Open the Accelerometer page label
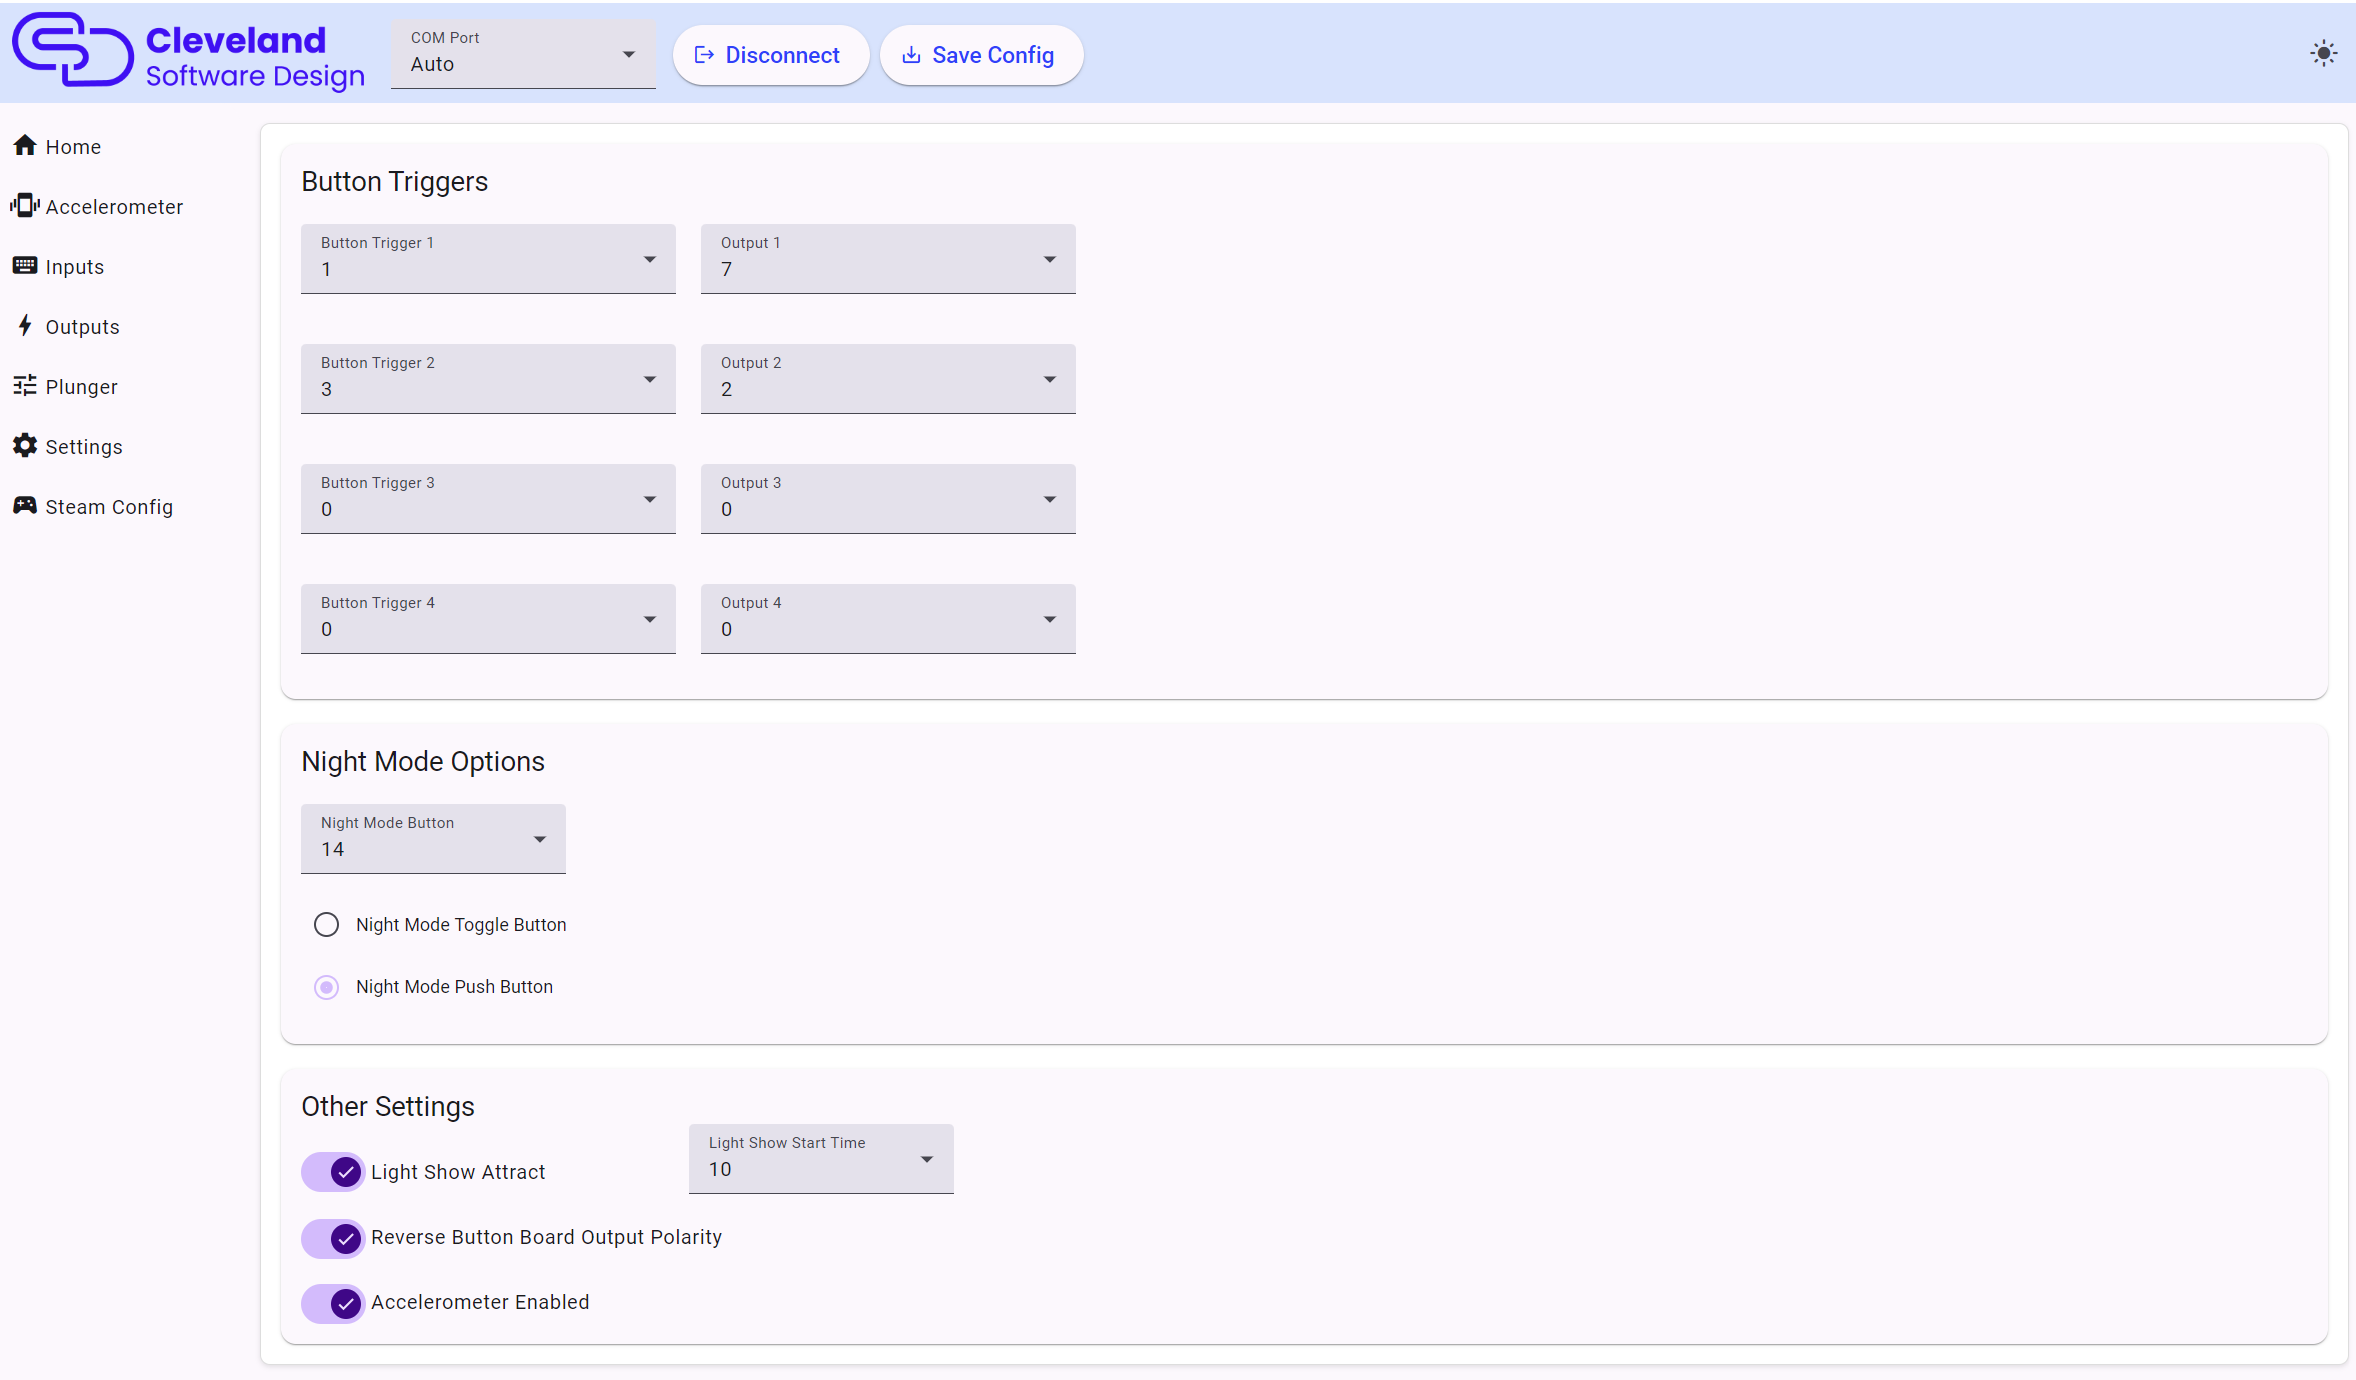Viewport: 2356px width, 1380px height. [114, 207]
